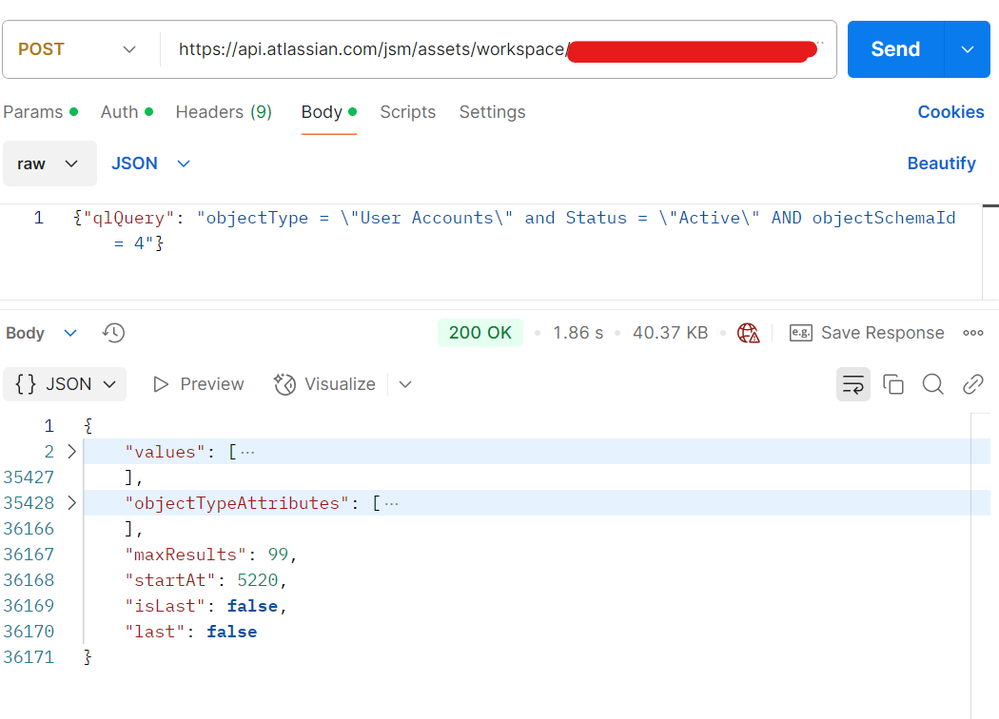Switch to the Auth tab

click(127, 112)
